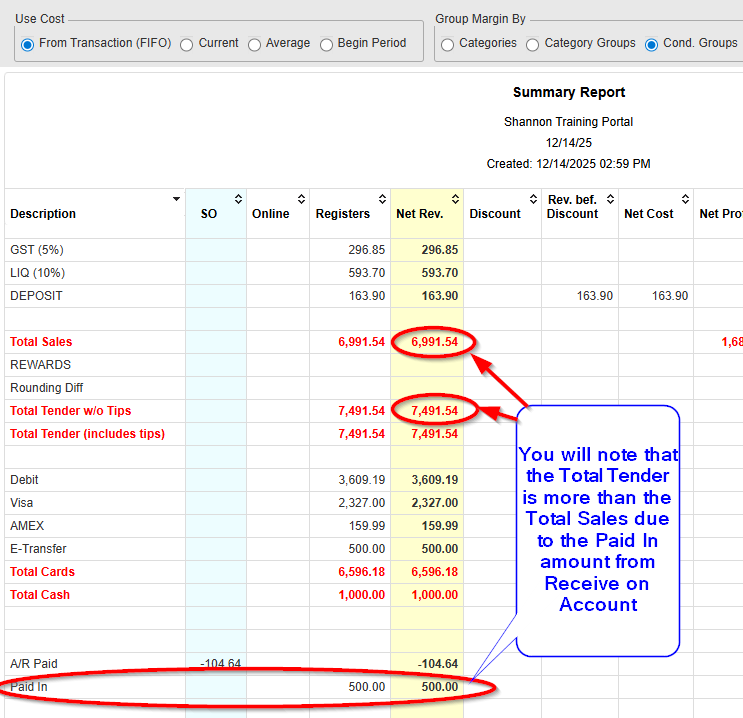Click Registers Total Sales 6,991.54
The width and height of the screenshot is (743, 718).
pyautogui.click(x=362, y=342)
